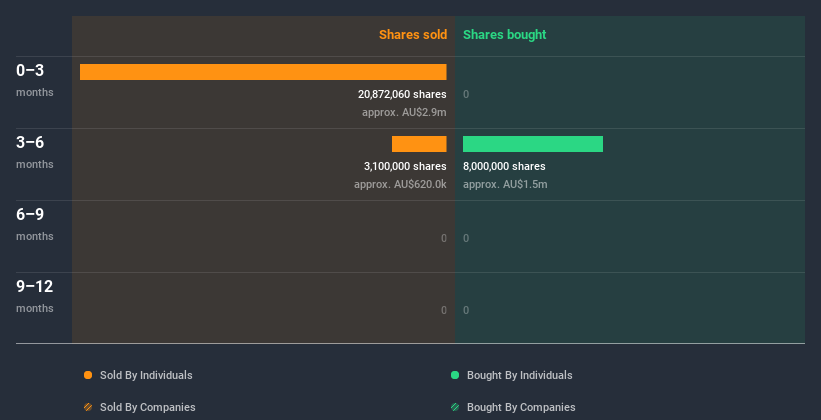Select the Shares bought column header
The height and width of the screenshot is (420, 821).
point(504,35)
